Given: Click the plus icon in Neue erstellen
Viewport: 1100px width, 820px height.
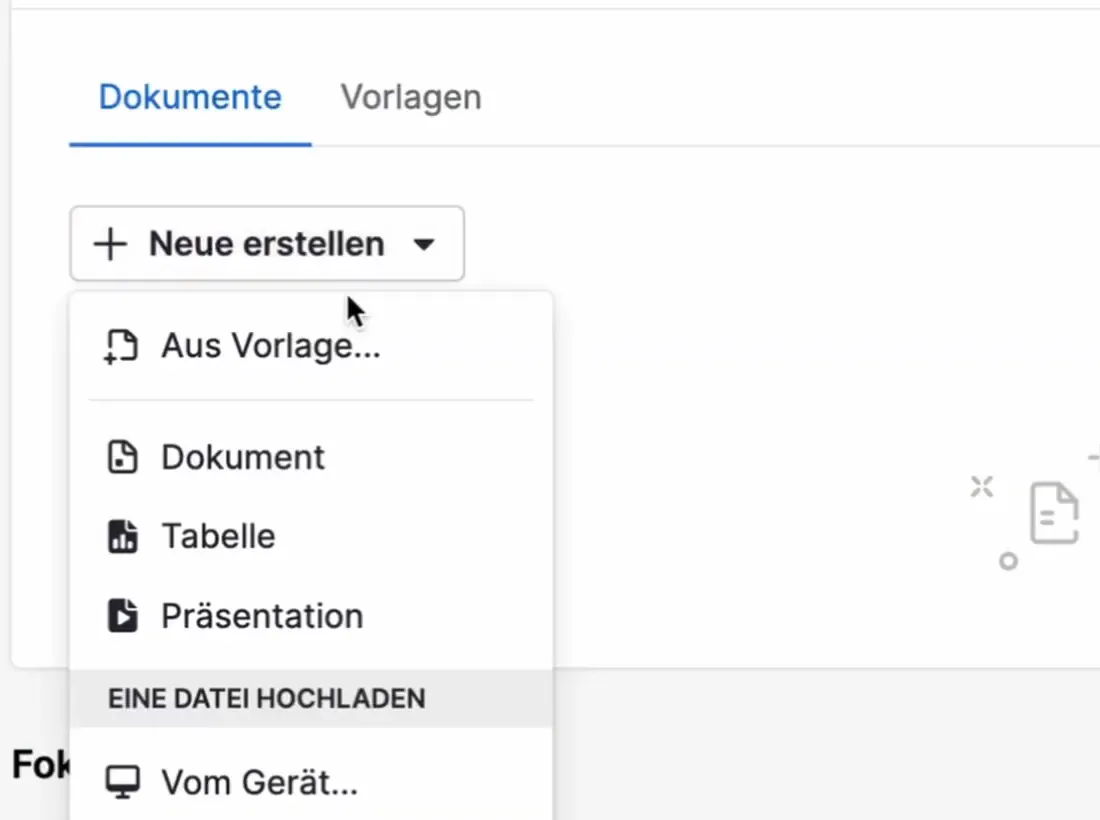Looking at the screenshot, I should click(110, 244).
